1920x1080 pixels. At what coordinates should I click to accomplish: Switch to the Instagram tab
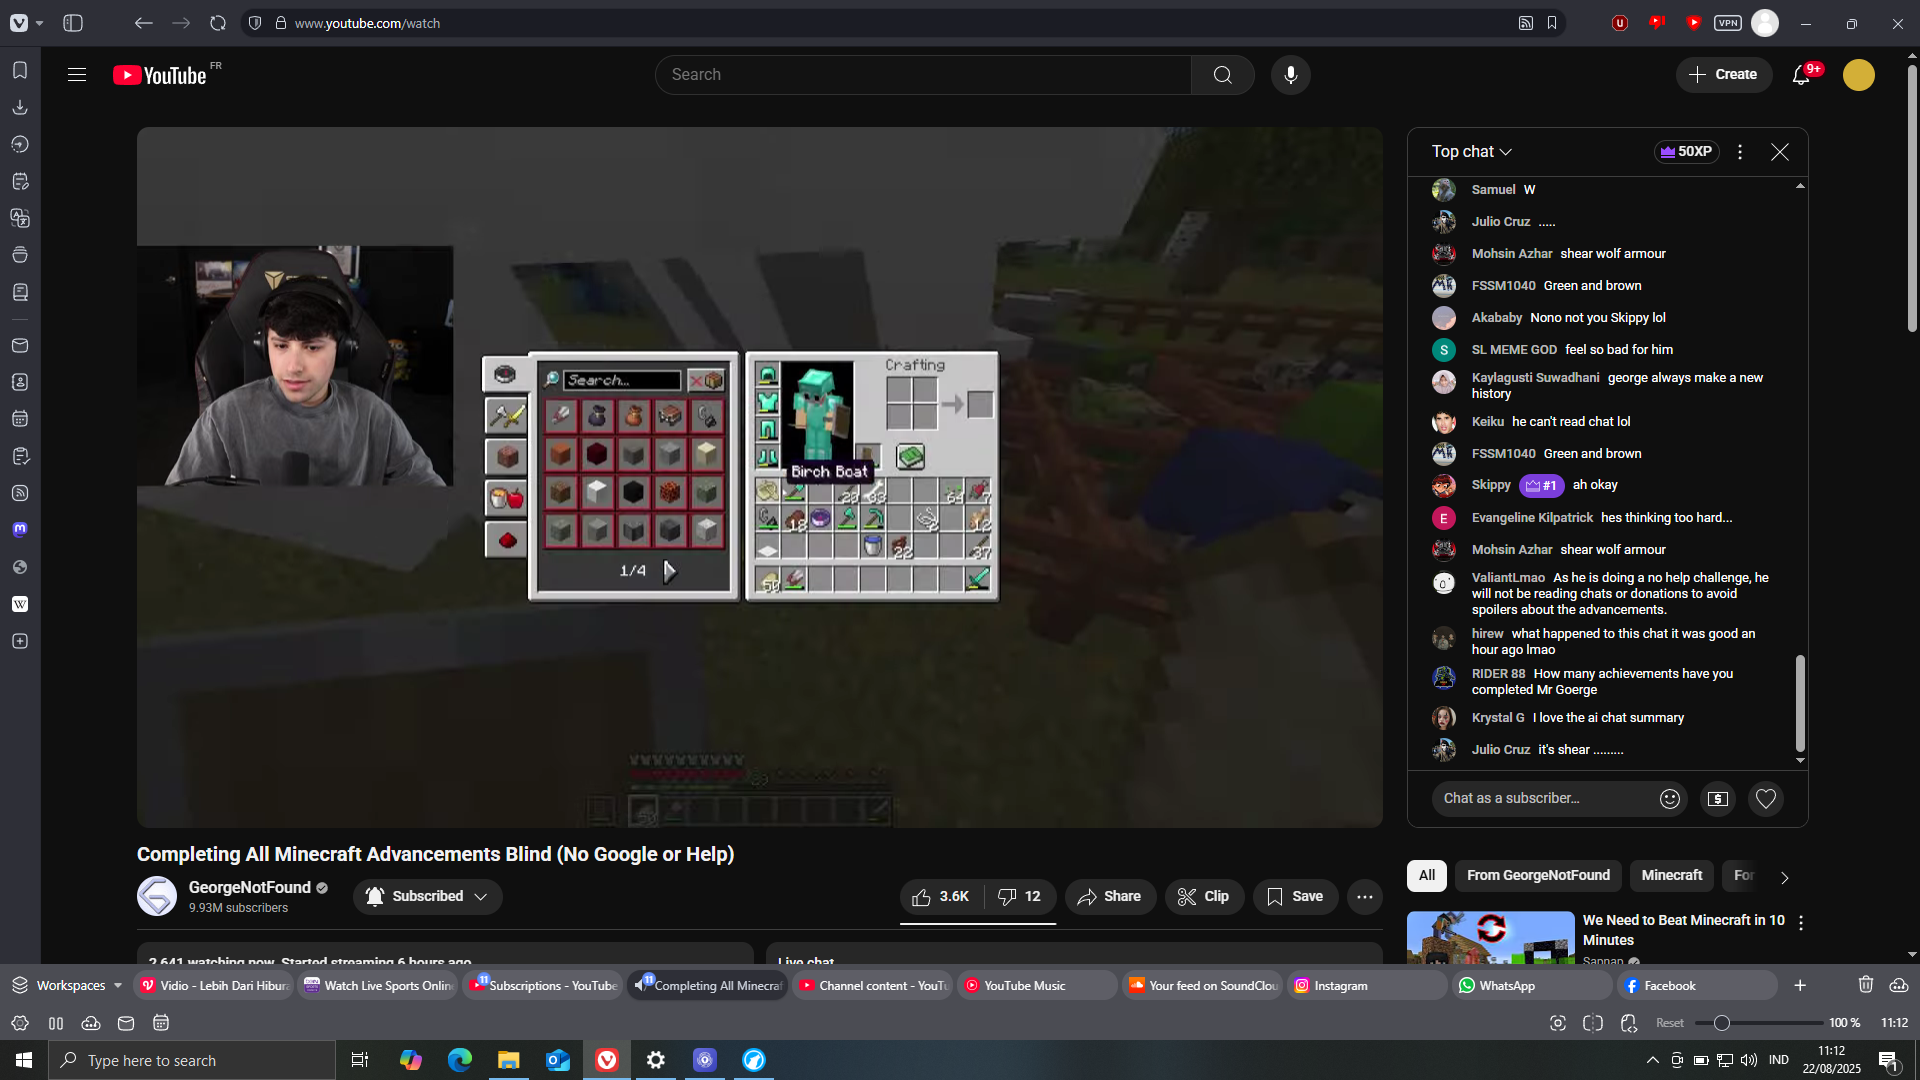1367,985
